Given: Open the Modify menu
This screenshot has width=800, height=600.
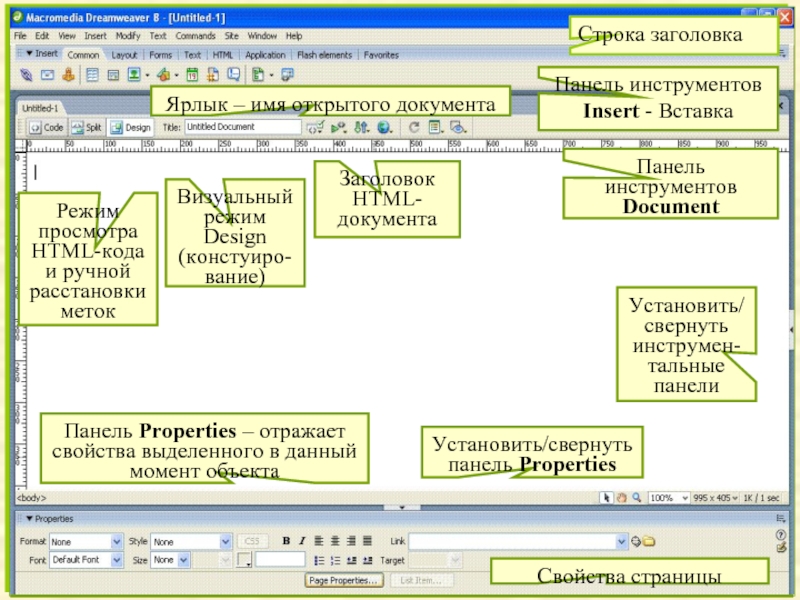Looking at the screenshot, I should (128, 36).
